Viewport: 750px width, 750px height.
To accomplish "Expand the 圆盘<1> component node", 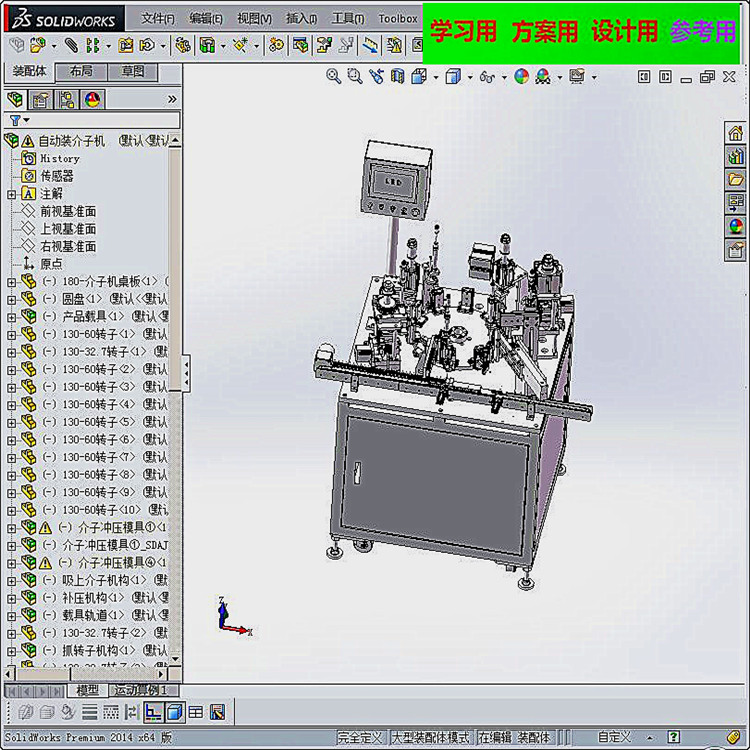I will 12,299.
